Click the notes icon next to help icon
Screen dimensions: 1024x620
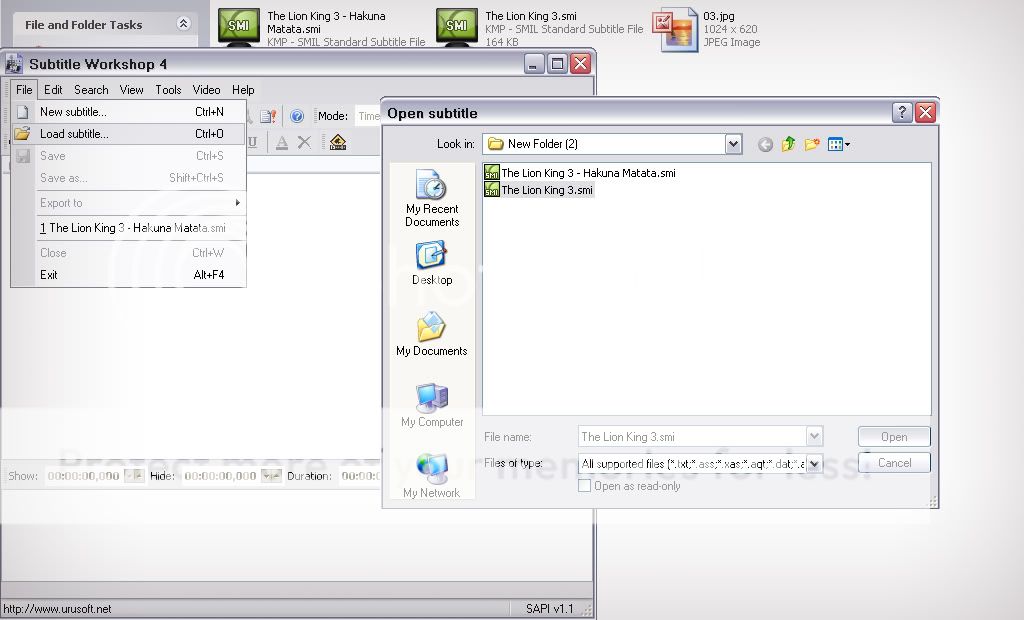(268, 116)
